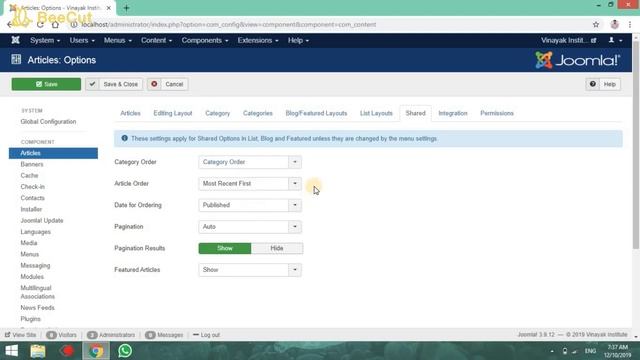Click the Chrome taskbar icon
The image size is (640, 360).
coord(96,351)
